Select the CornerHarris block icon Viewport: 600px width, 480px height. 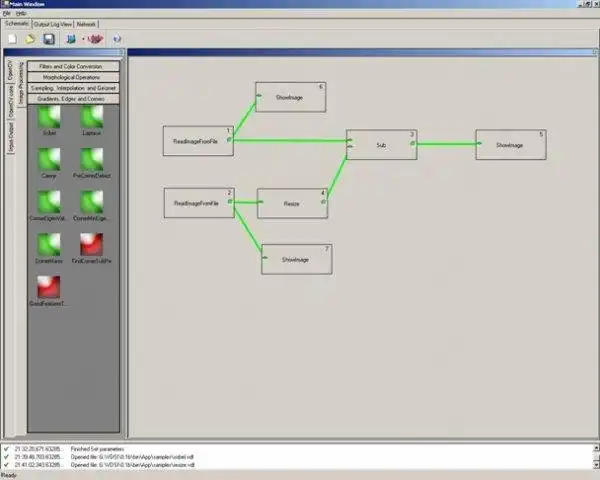(x=49, y=245)
